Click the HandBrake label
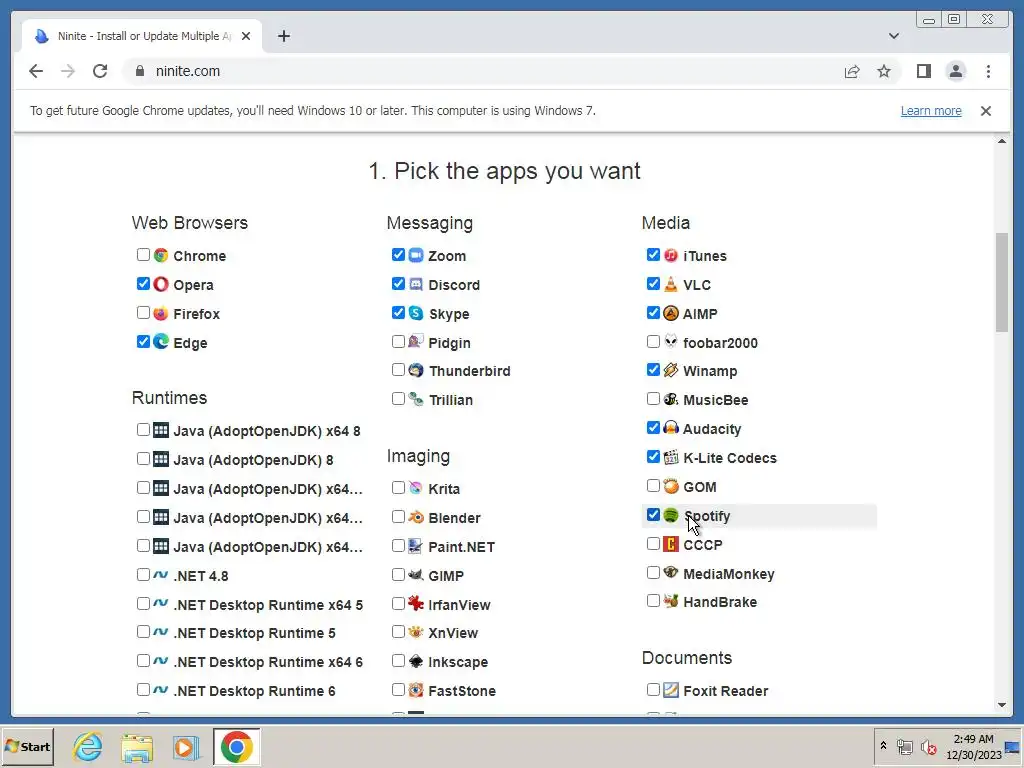The image size is (1024, 768). pos(720,602)
